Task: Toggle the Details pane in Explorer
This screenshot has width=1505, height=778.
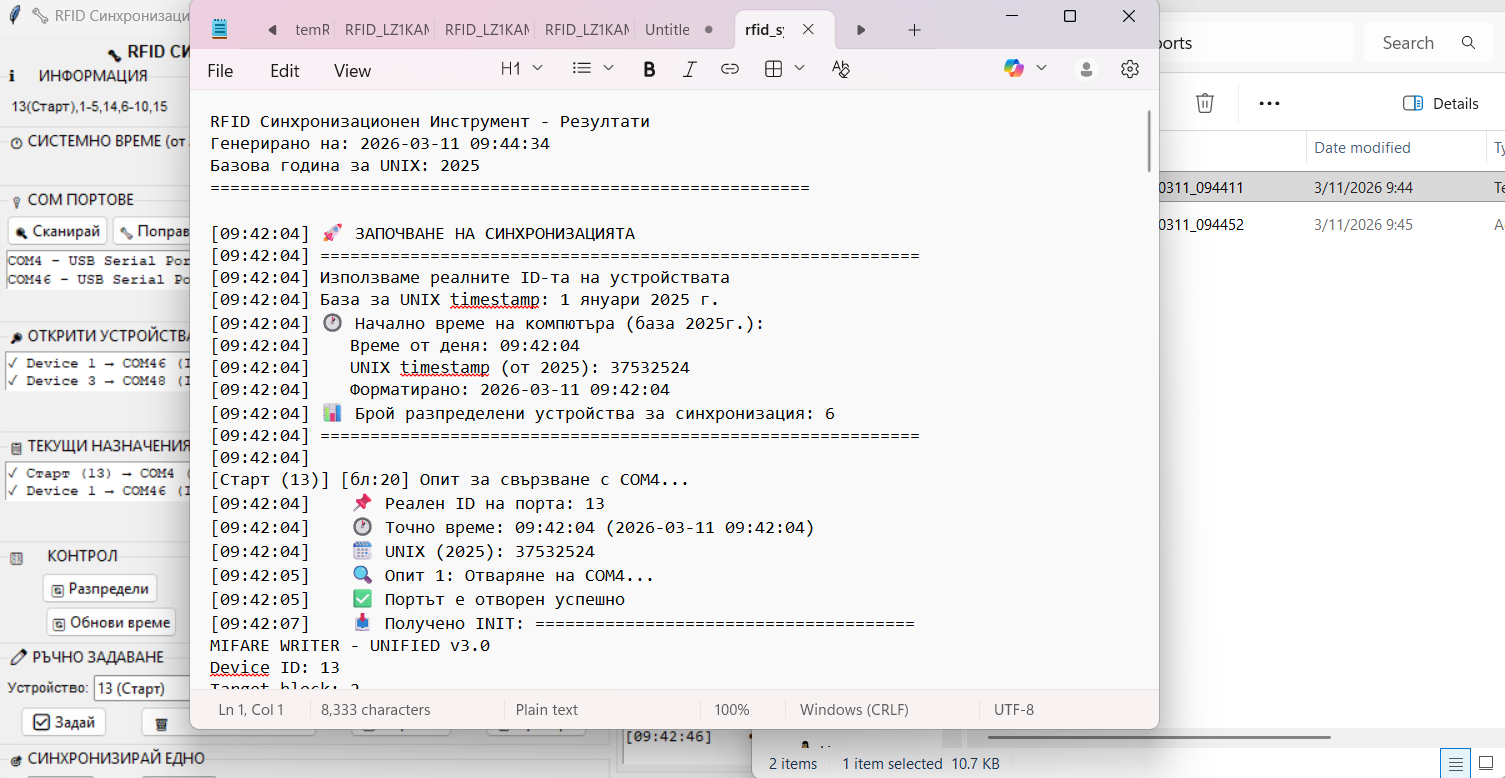Action: 1440,103
